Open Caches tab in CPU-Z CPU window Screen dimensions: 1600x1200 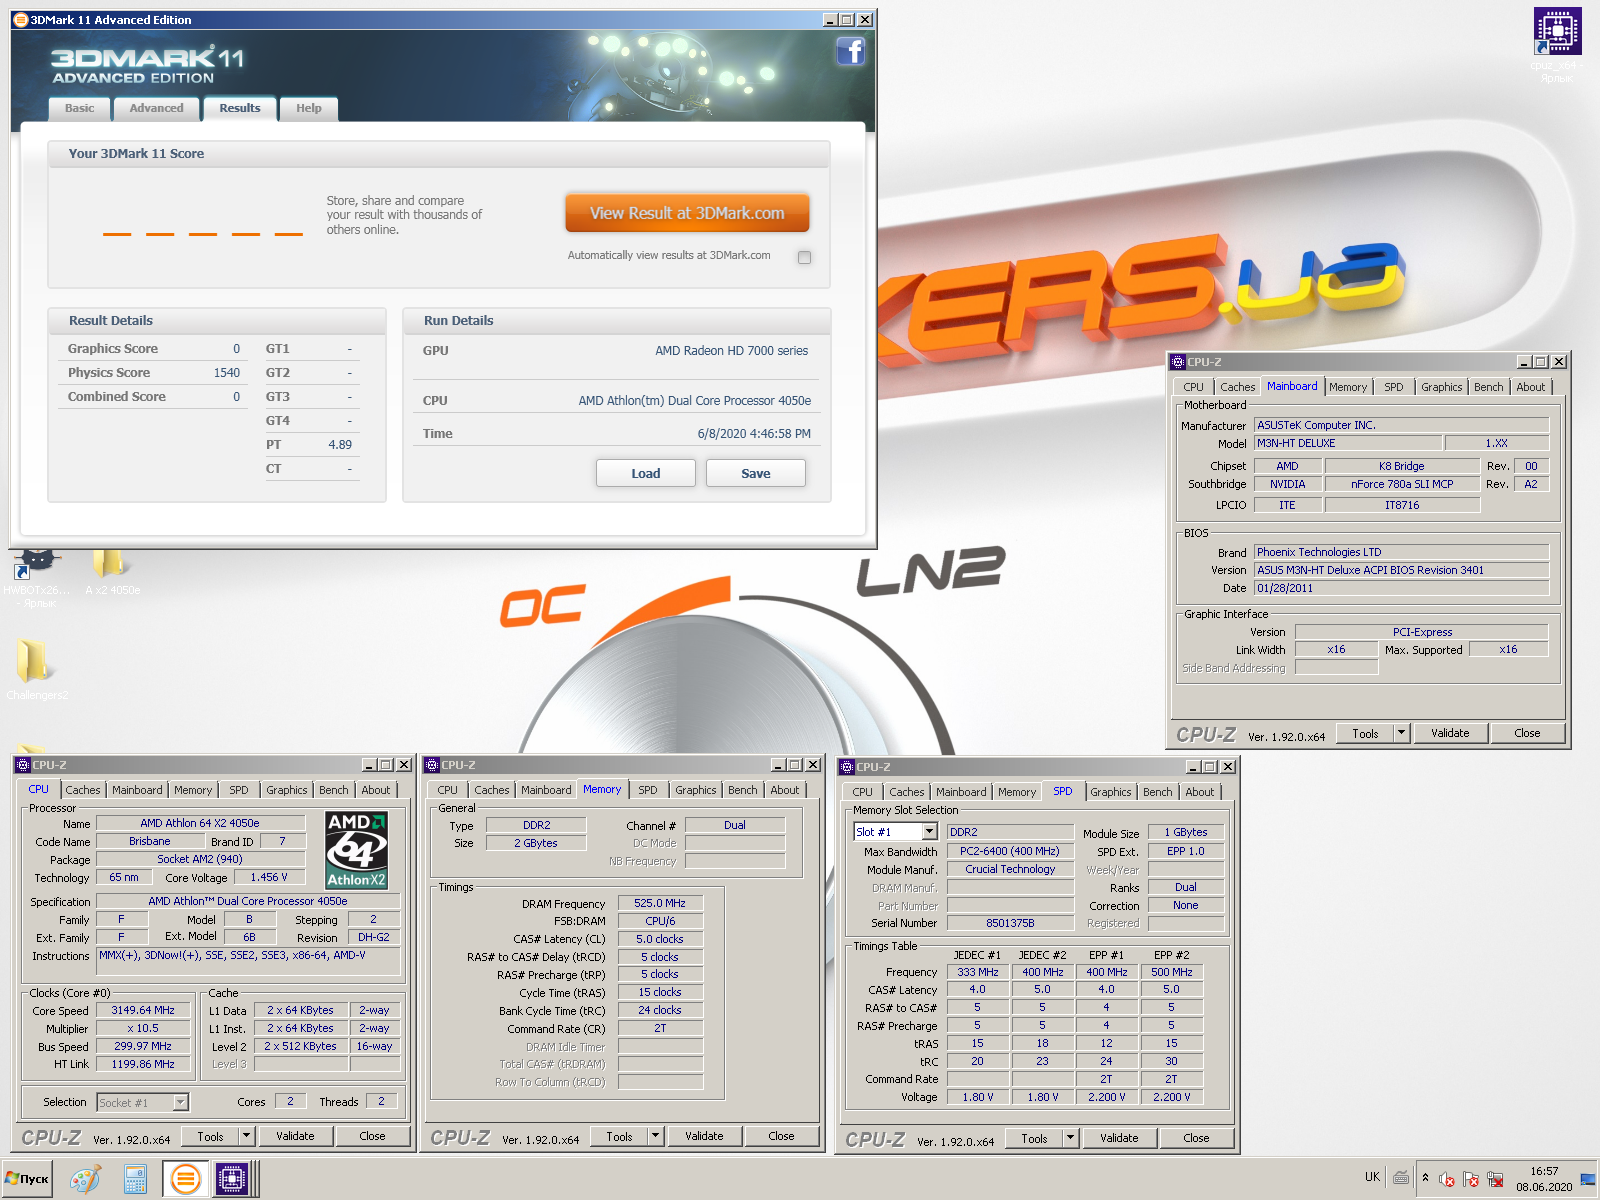click(83, 790)
